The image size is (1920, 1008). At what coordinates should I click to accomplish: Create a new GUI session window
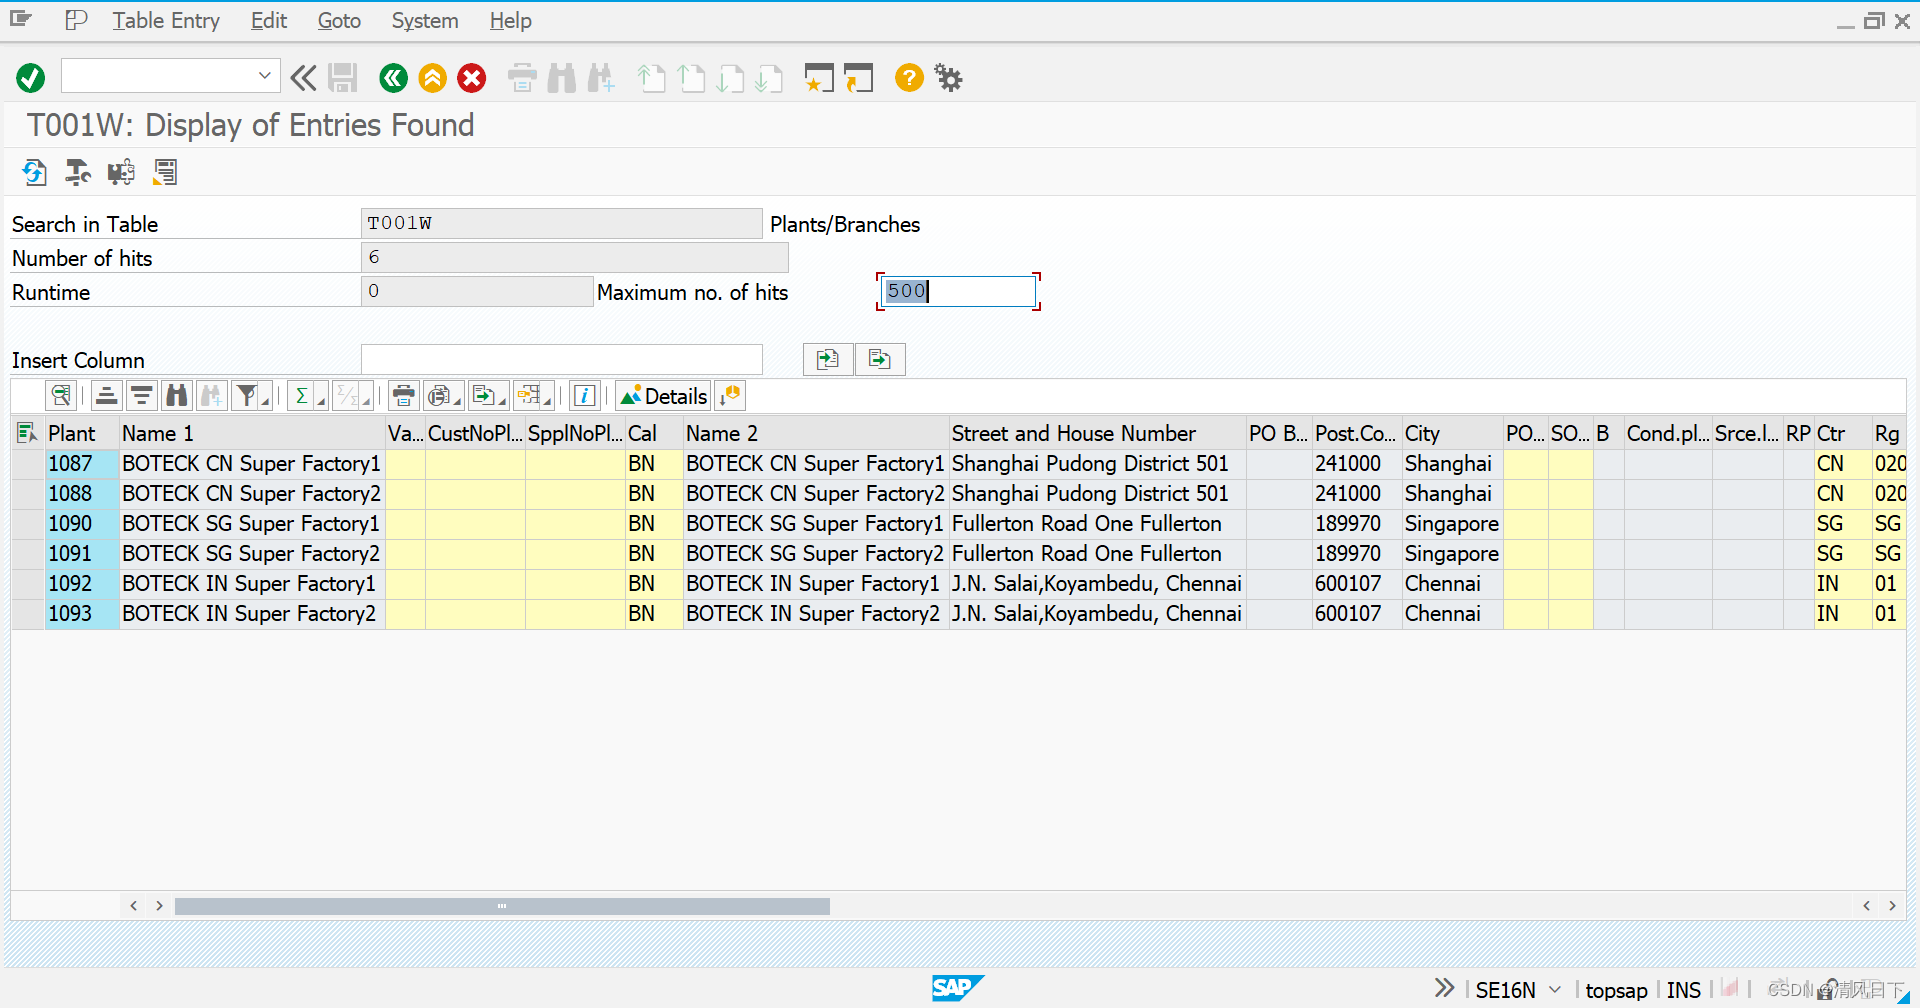coord(819,78)
